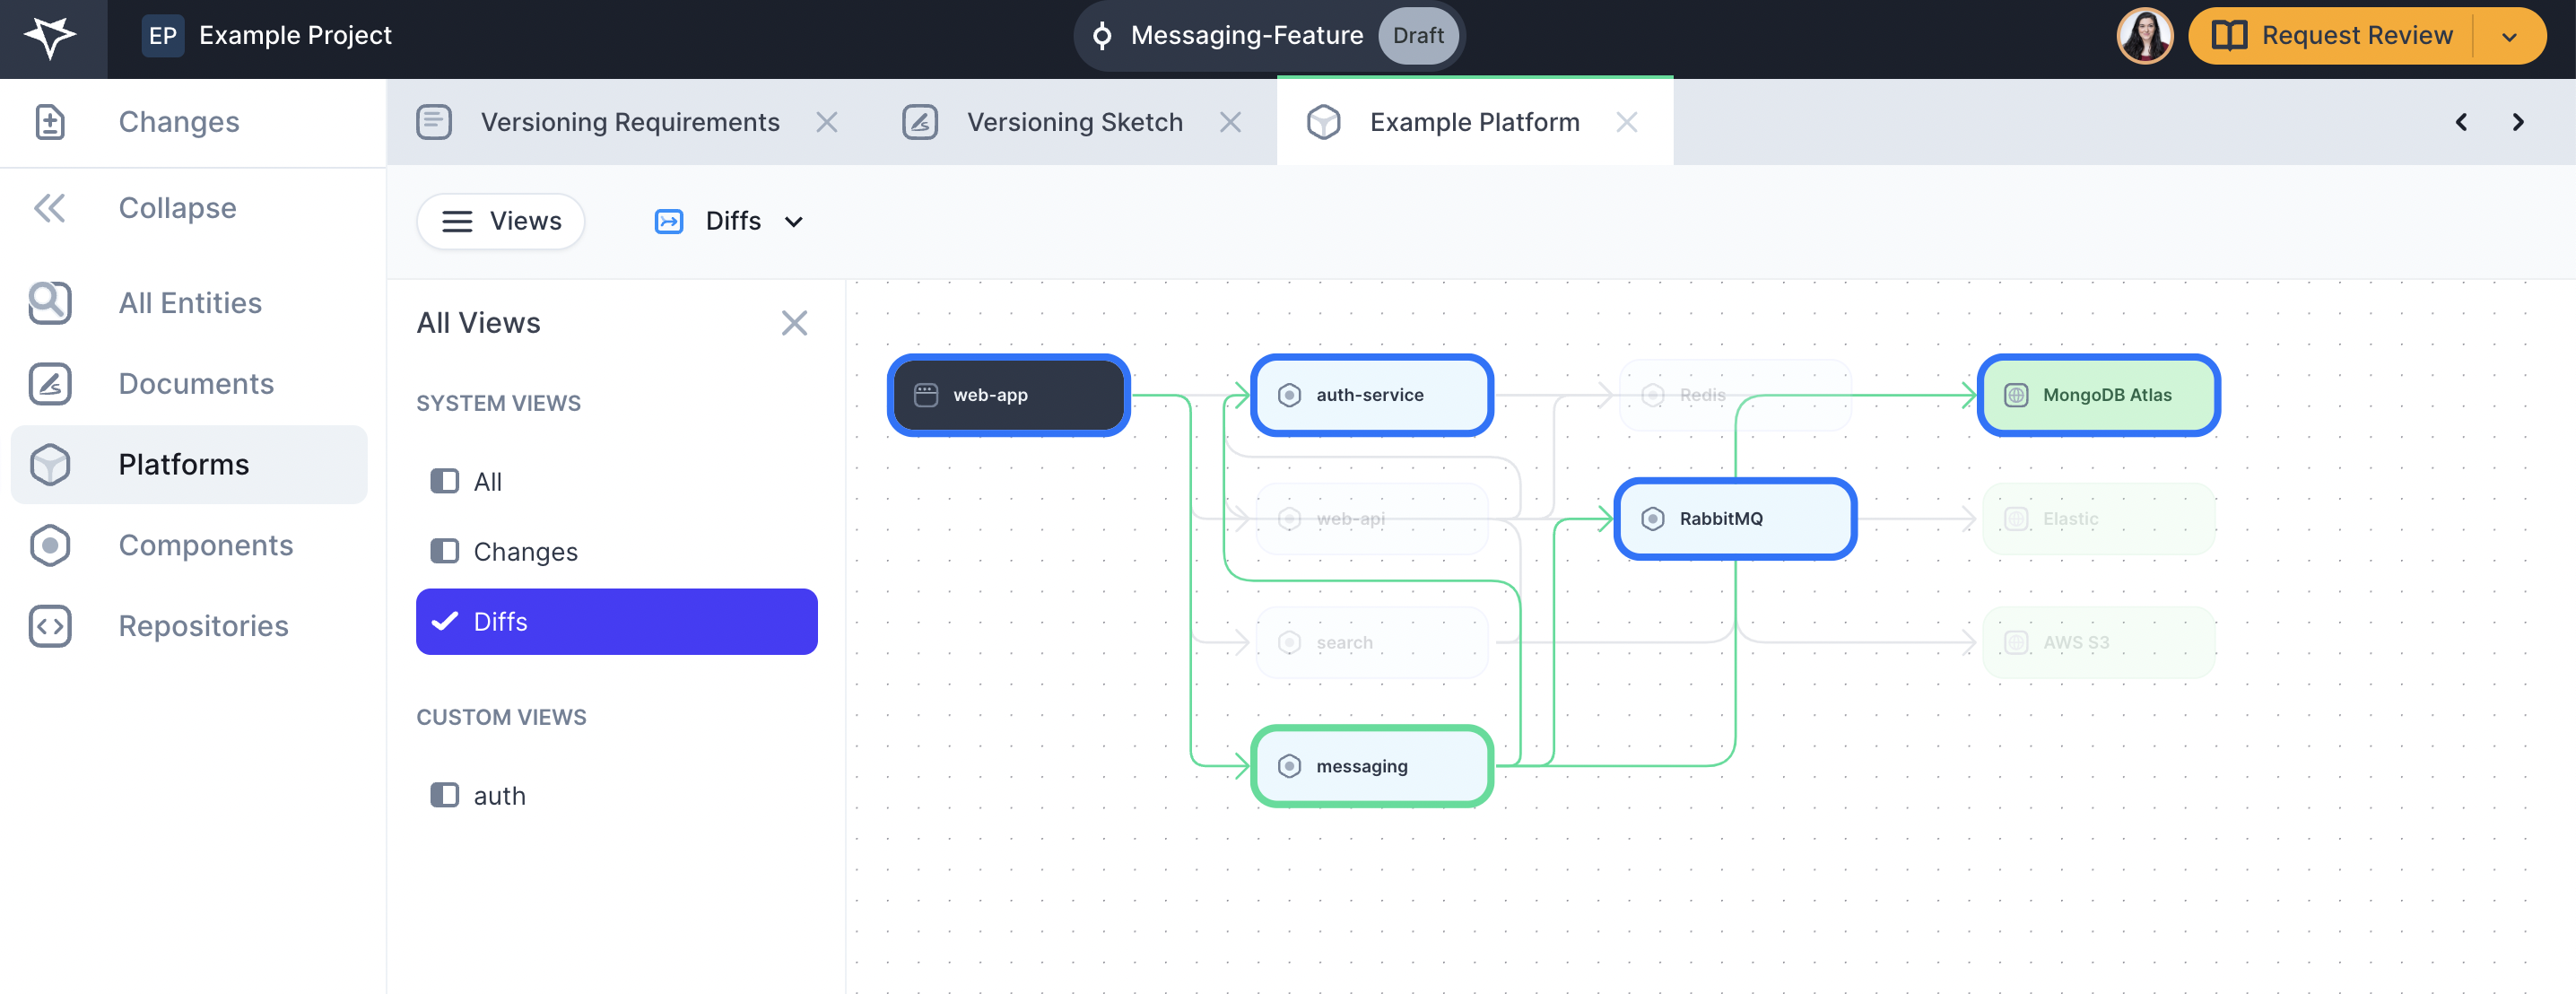Screen dimensions: 2576x994
Task: Select the auth-service node
Action: 1372,395
